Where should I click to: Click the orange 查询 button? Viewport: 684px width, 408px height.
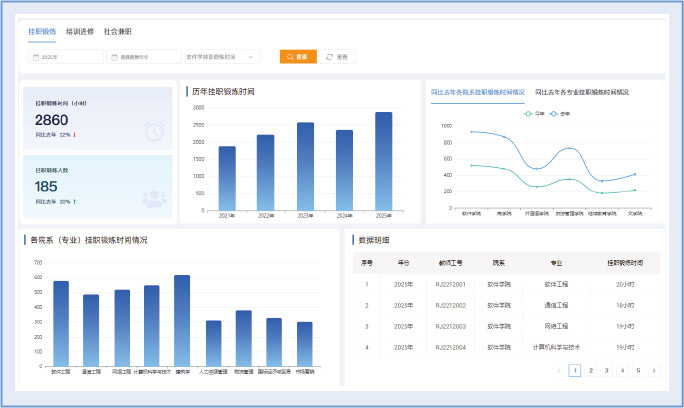[298, 57]
